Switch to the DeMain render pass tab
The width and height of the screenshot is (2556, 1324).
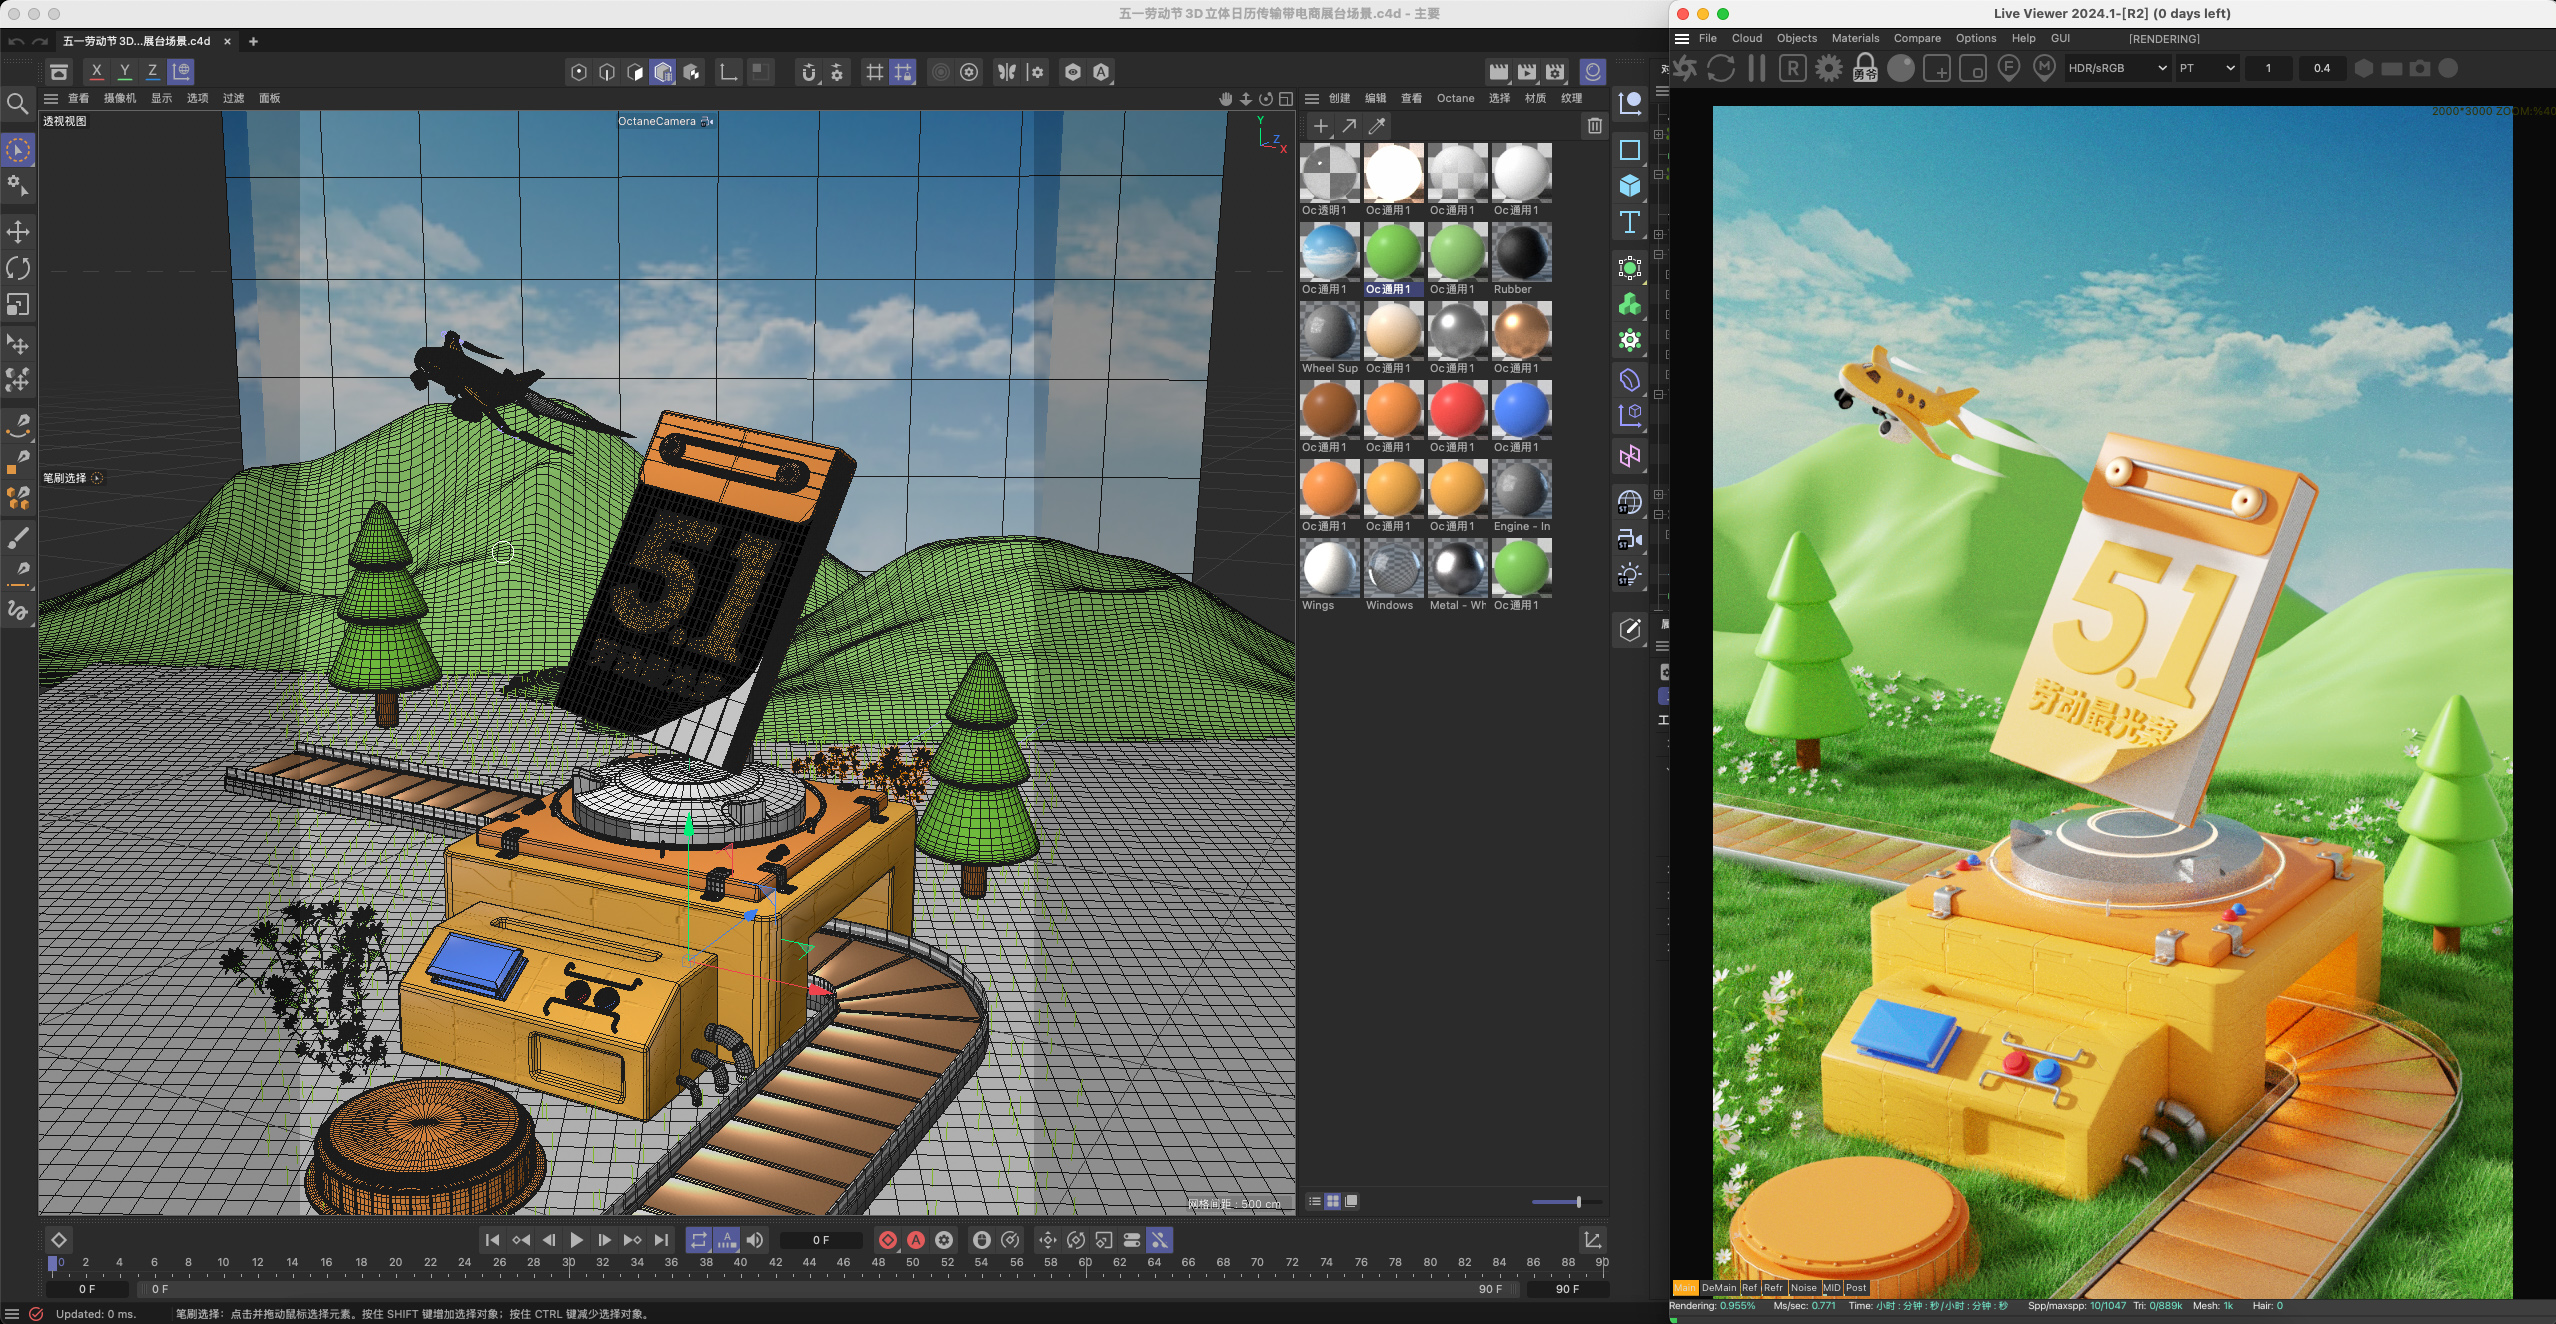click(1718, 1288)
